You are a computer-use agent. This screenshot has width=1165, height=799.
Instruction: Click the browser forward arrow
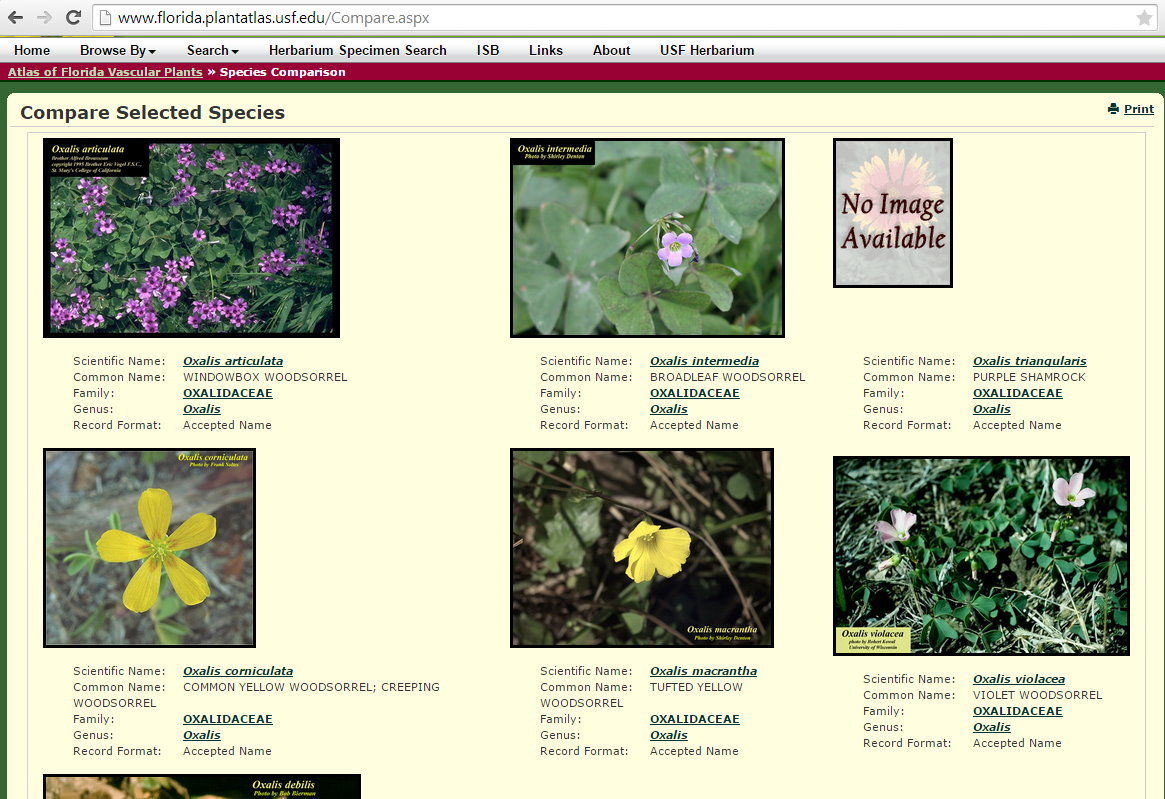pyautogui.click(x=44, y=18)
